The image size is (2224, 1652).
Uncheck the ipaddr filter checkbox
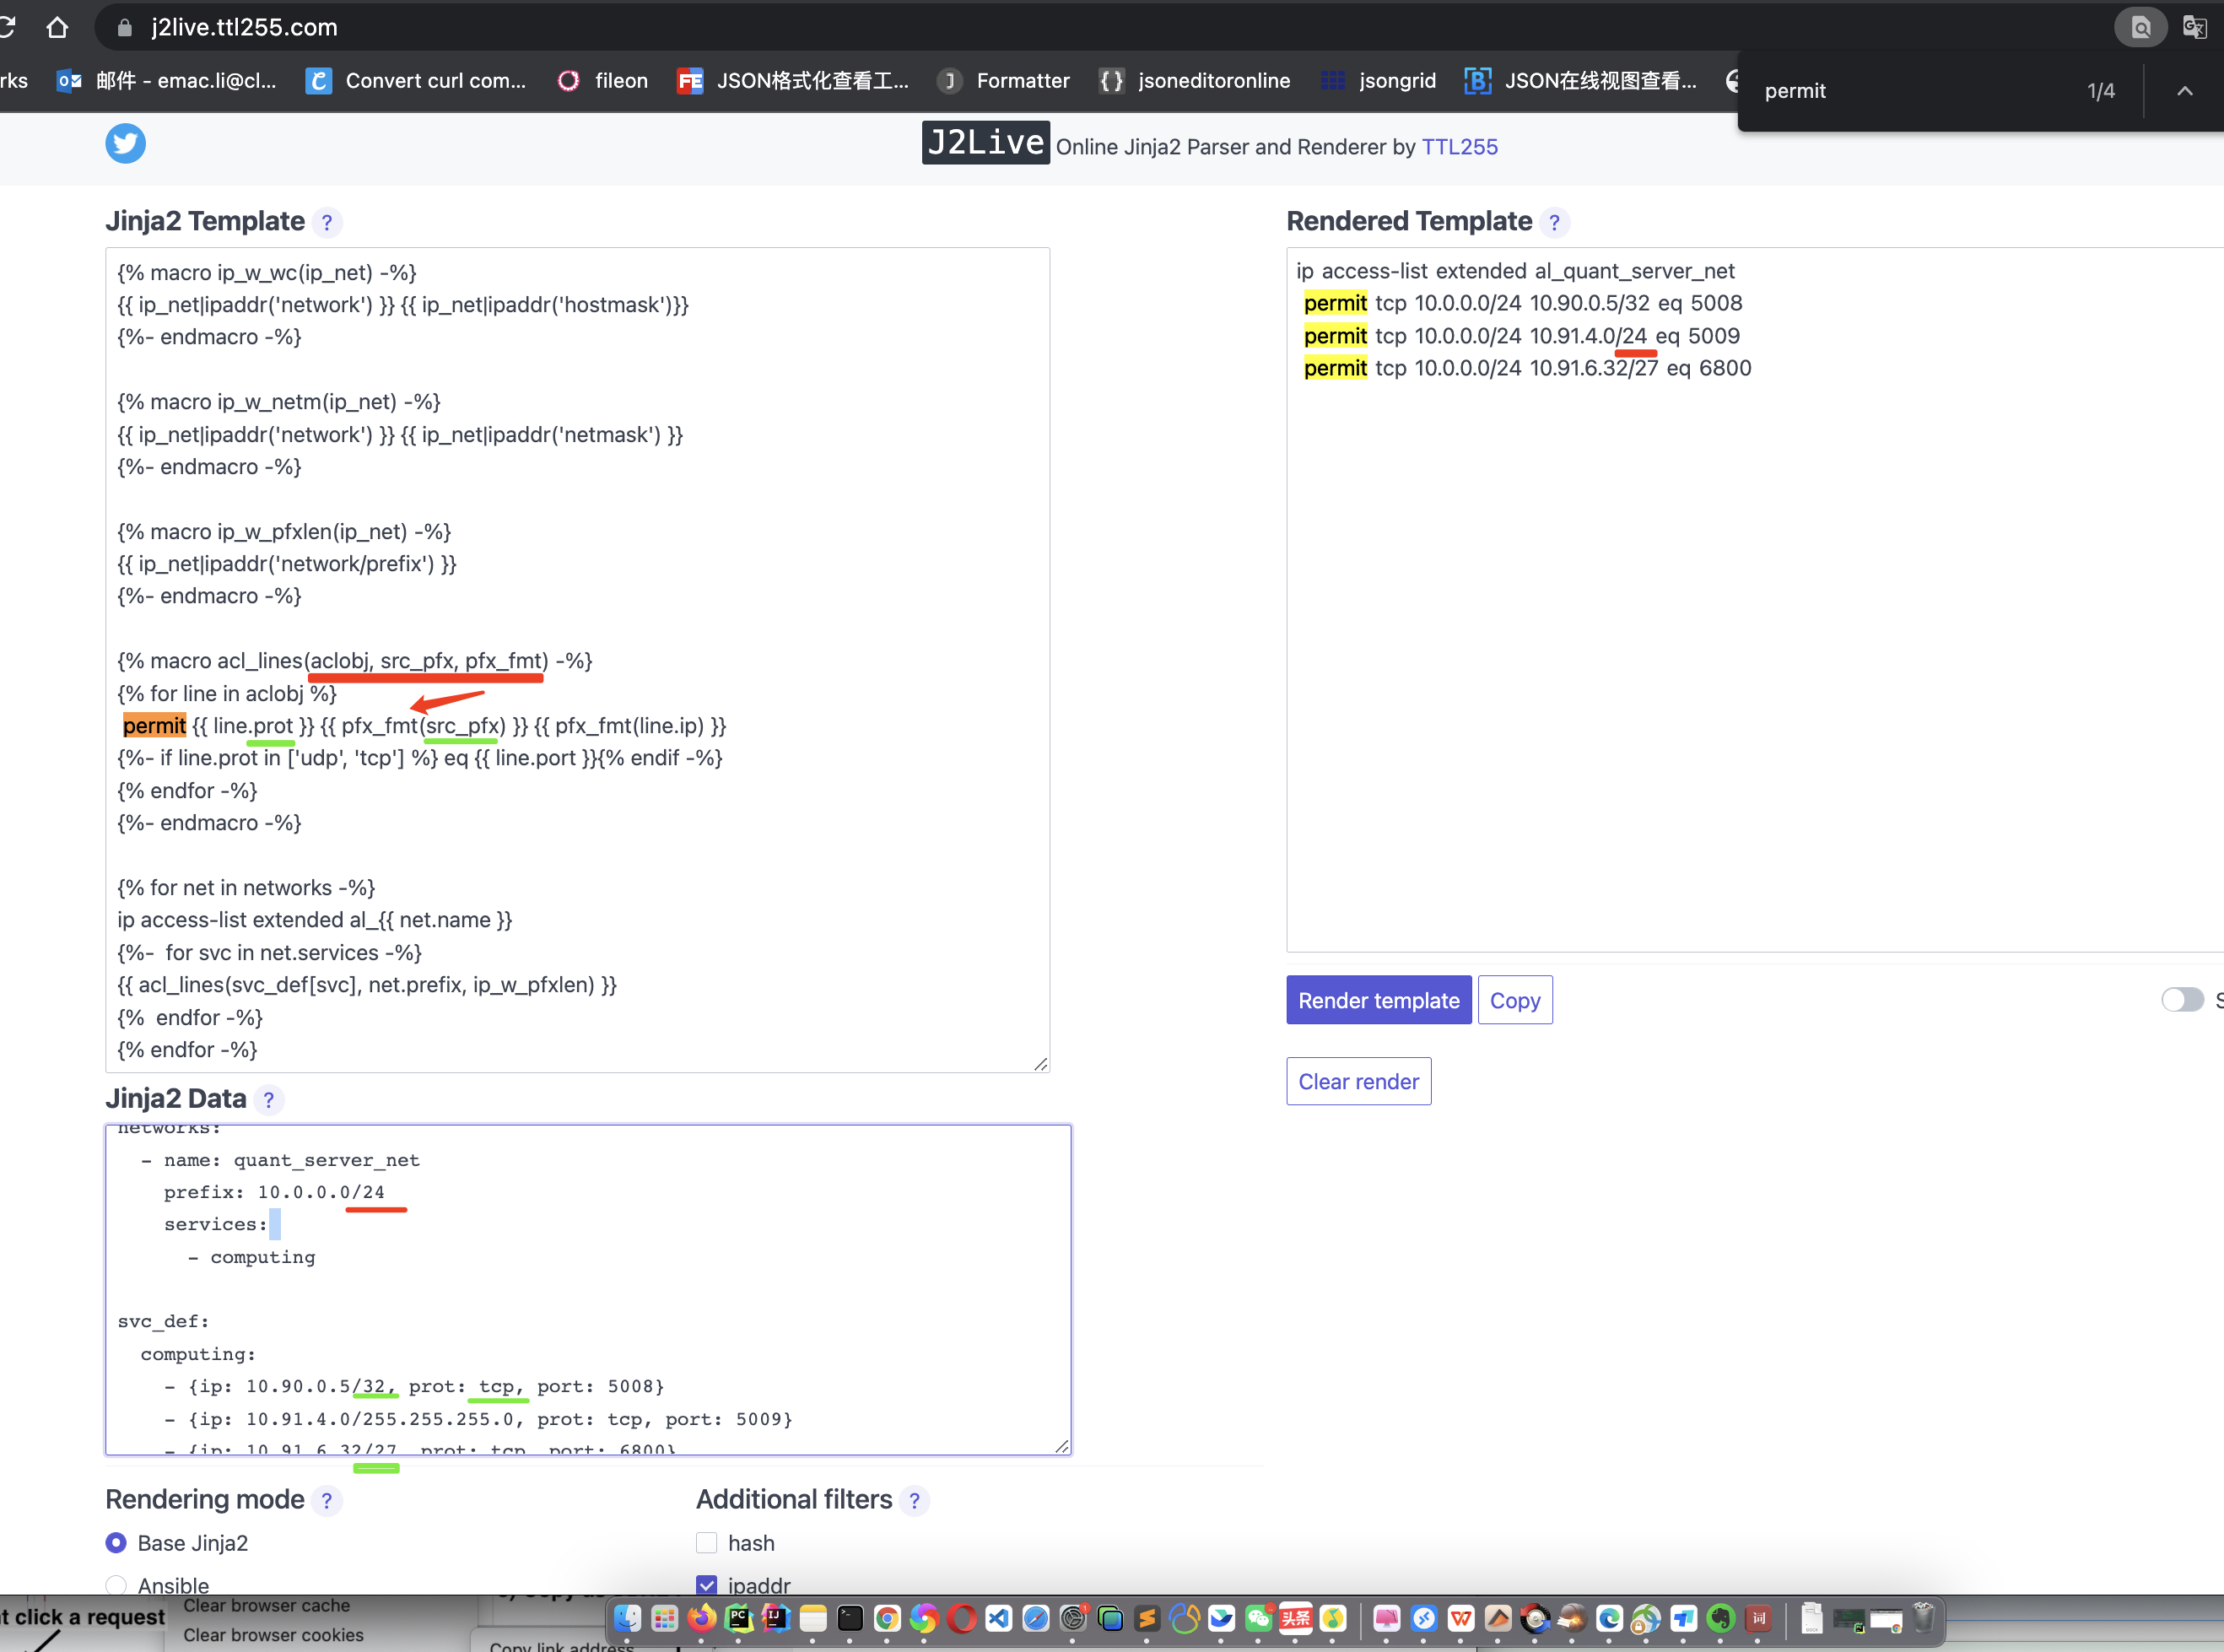707,1585
